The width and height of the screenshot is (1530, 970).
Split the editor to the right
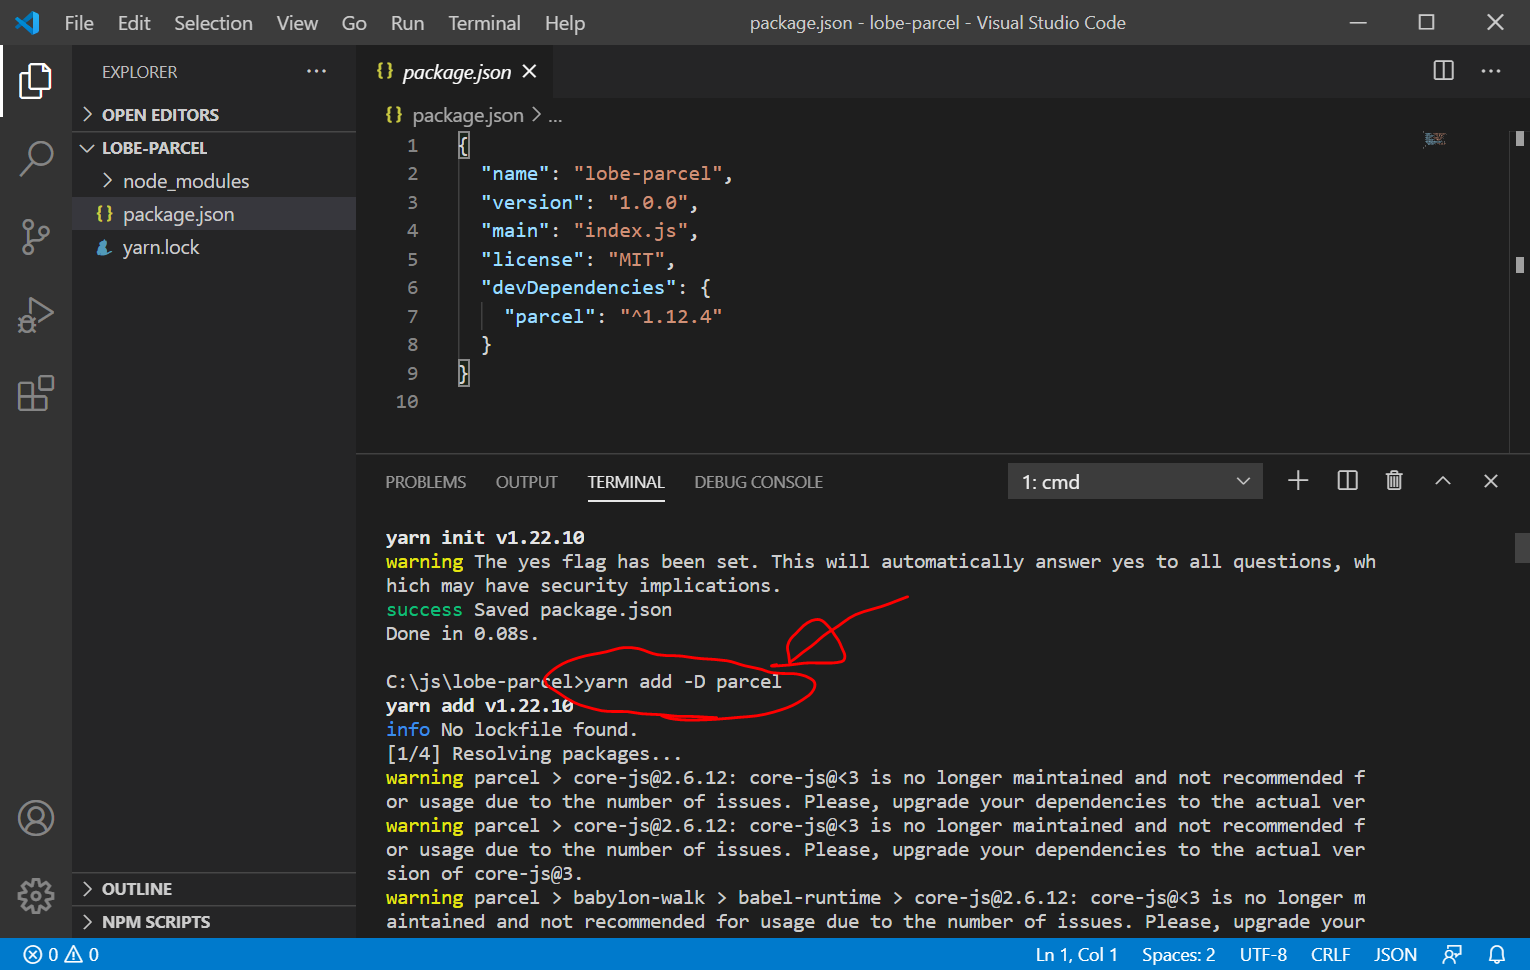click(1444, 70)
